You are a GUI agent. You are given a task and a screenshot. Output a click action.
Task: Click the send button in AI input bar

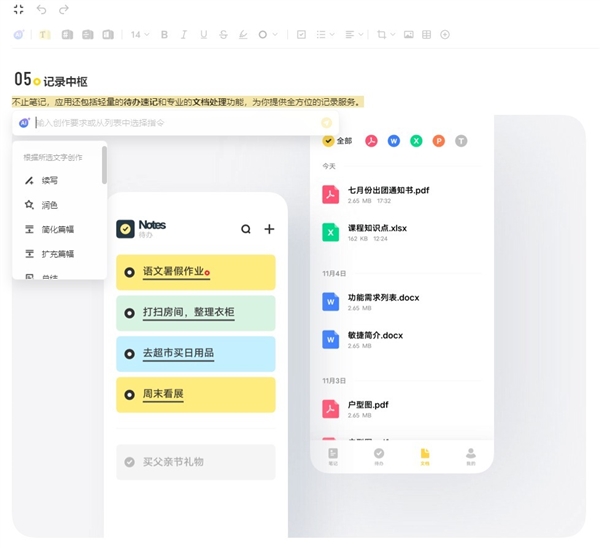(326, 123)
